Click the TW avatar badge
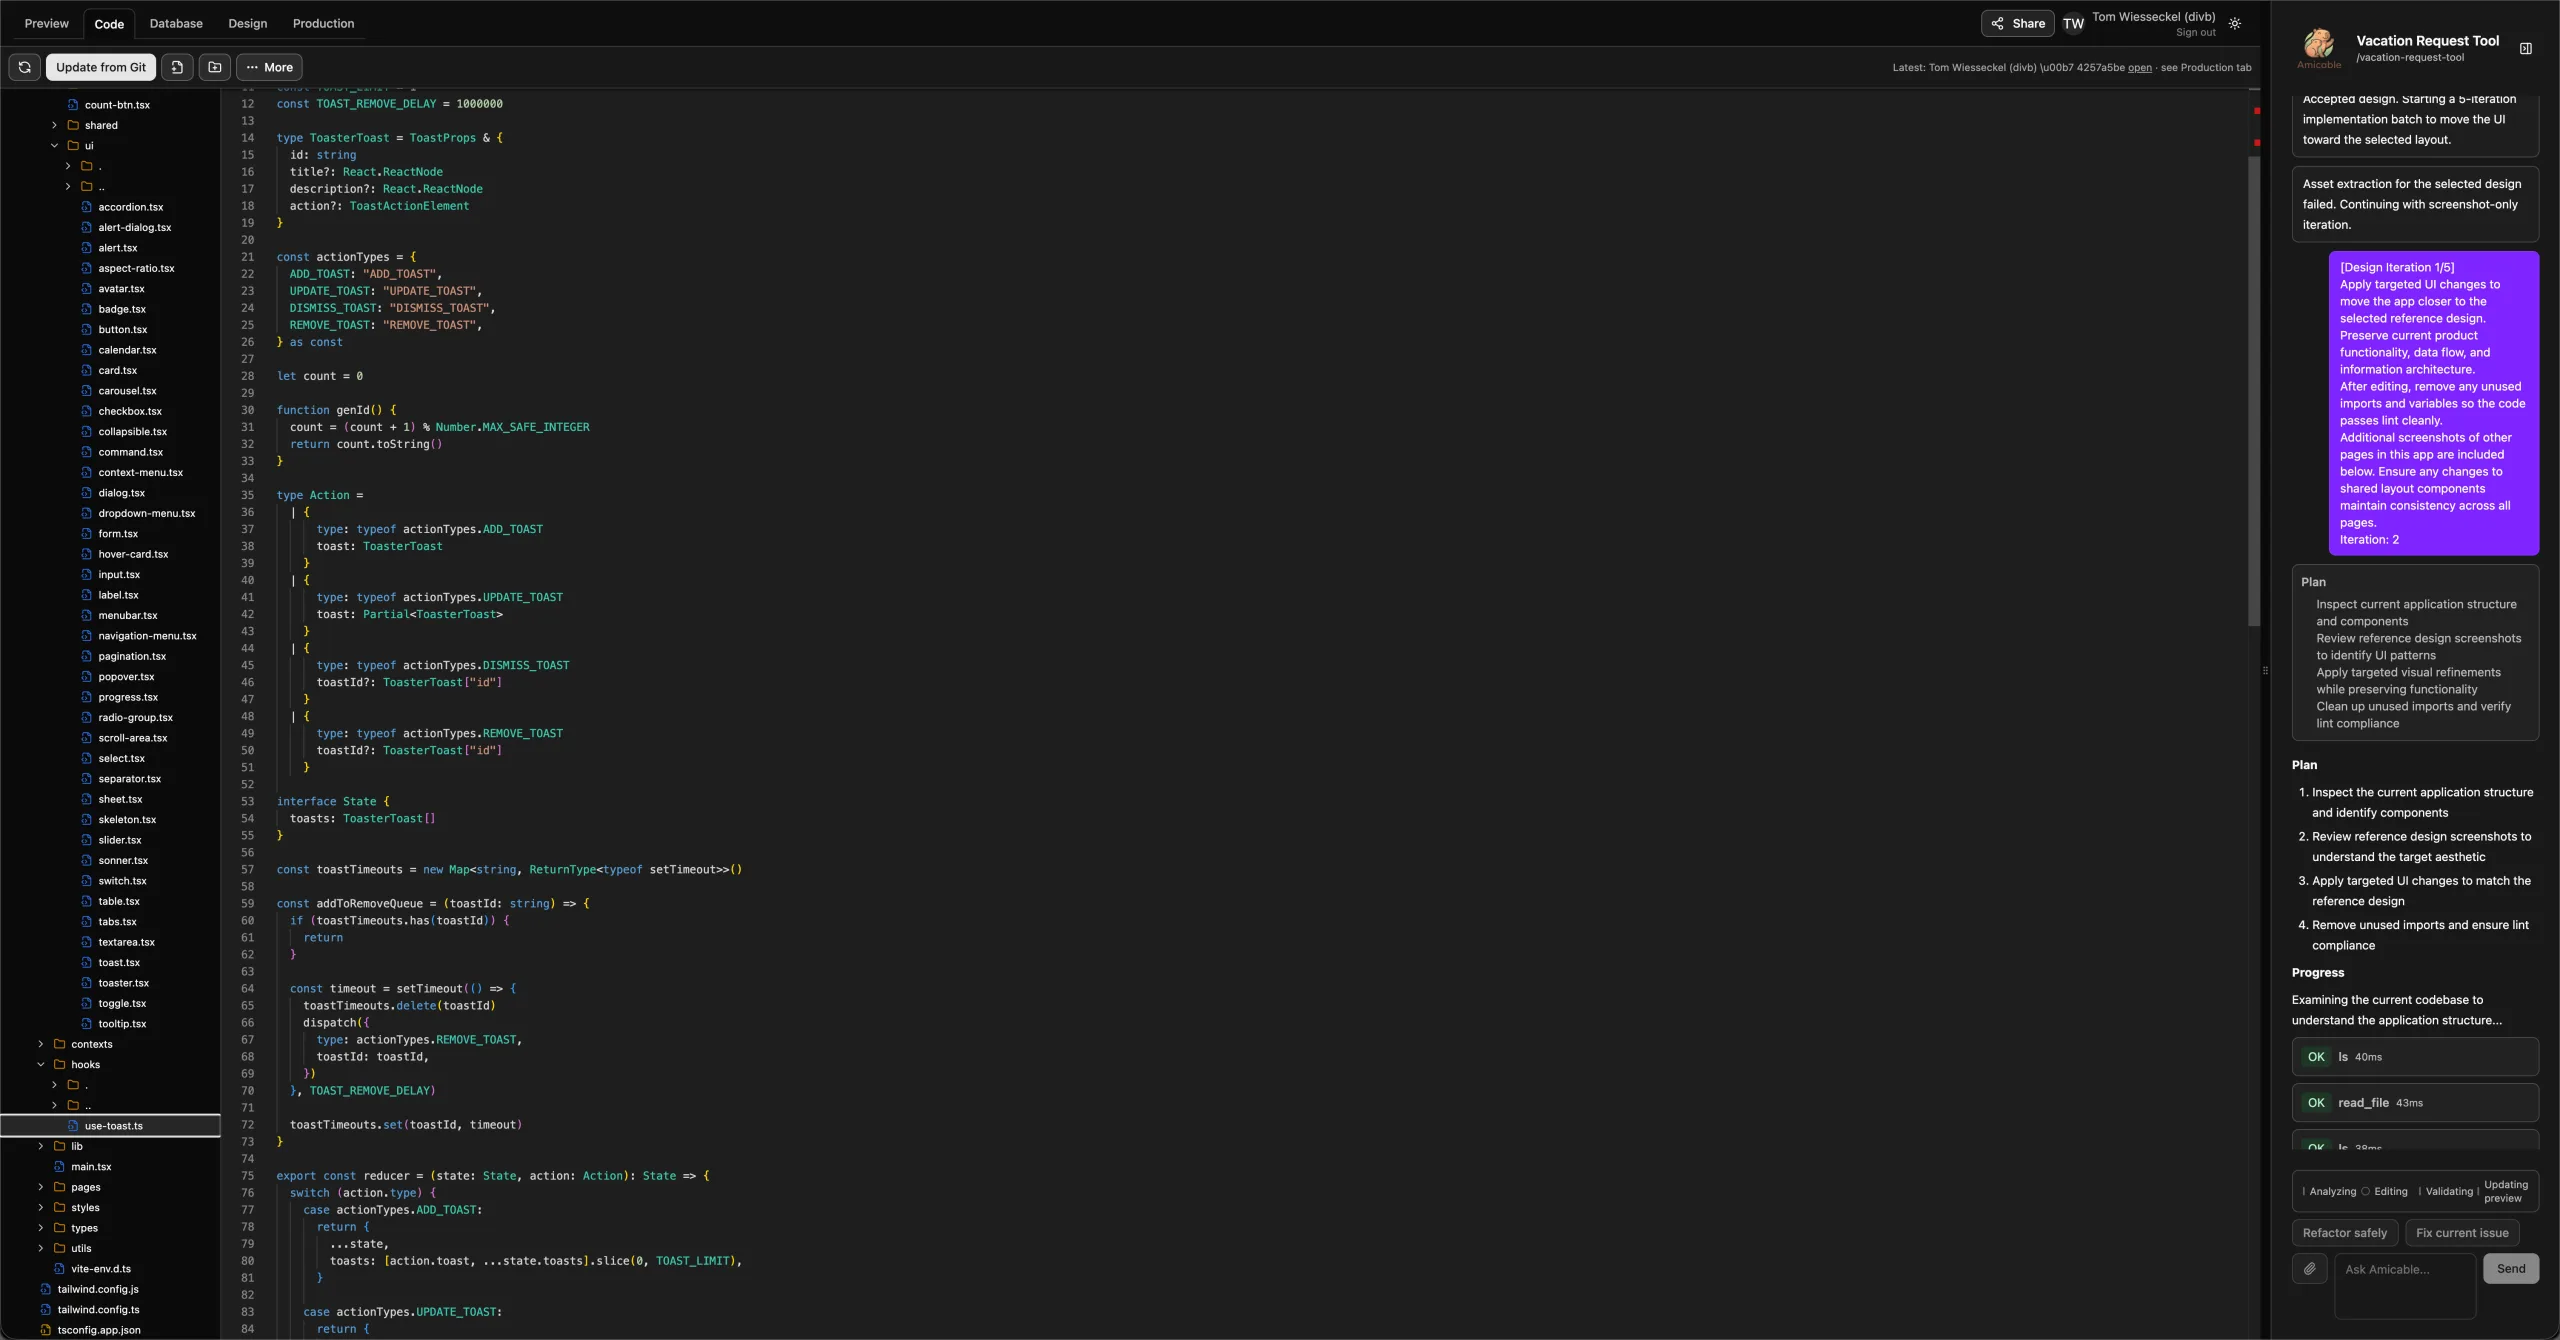 click(2073, 23)
